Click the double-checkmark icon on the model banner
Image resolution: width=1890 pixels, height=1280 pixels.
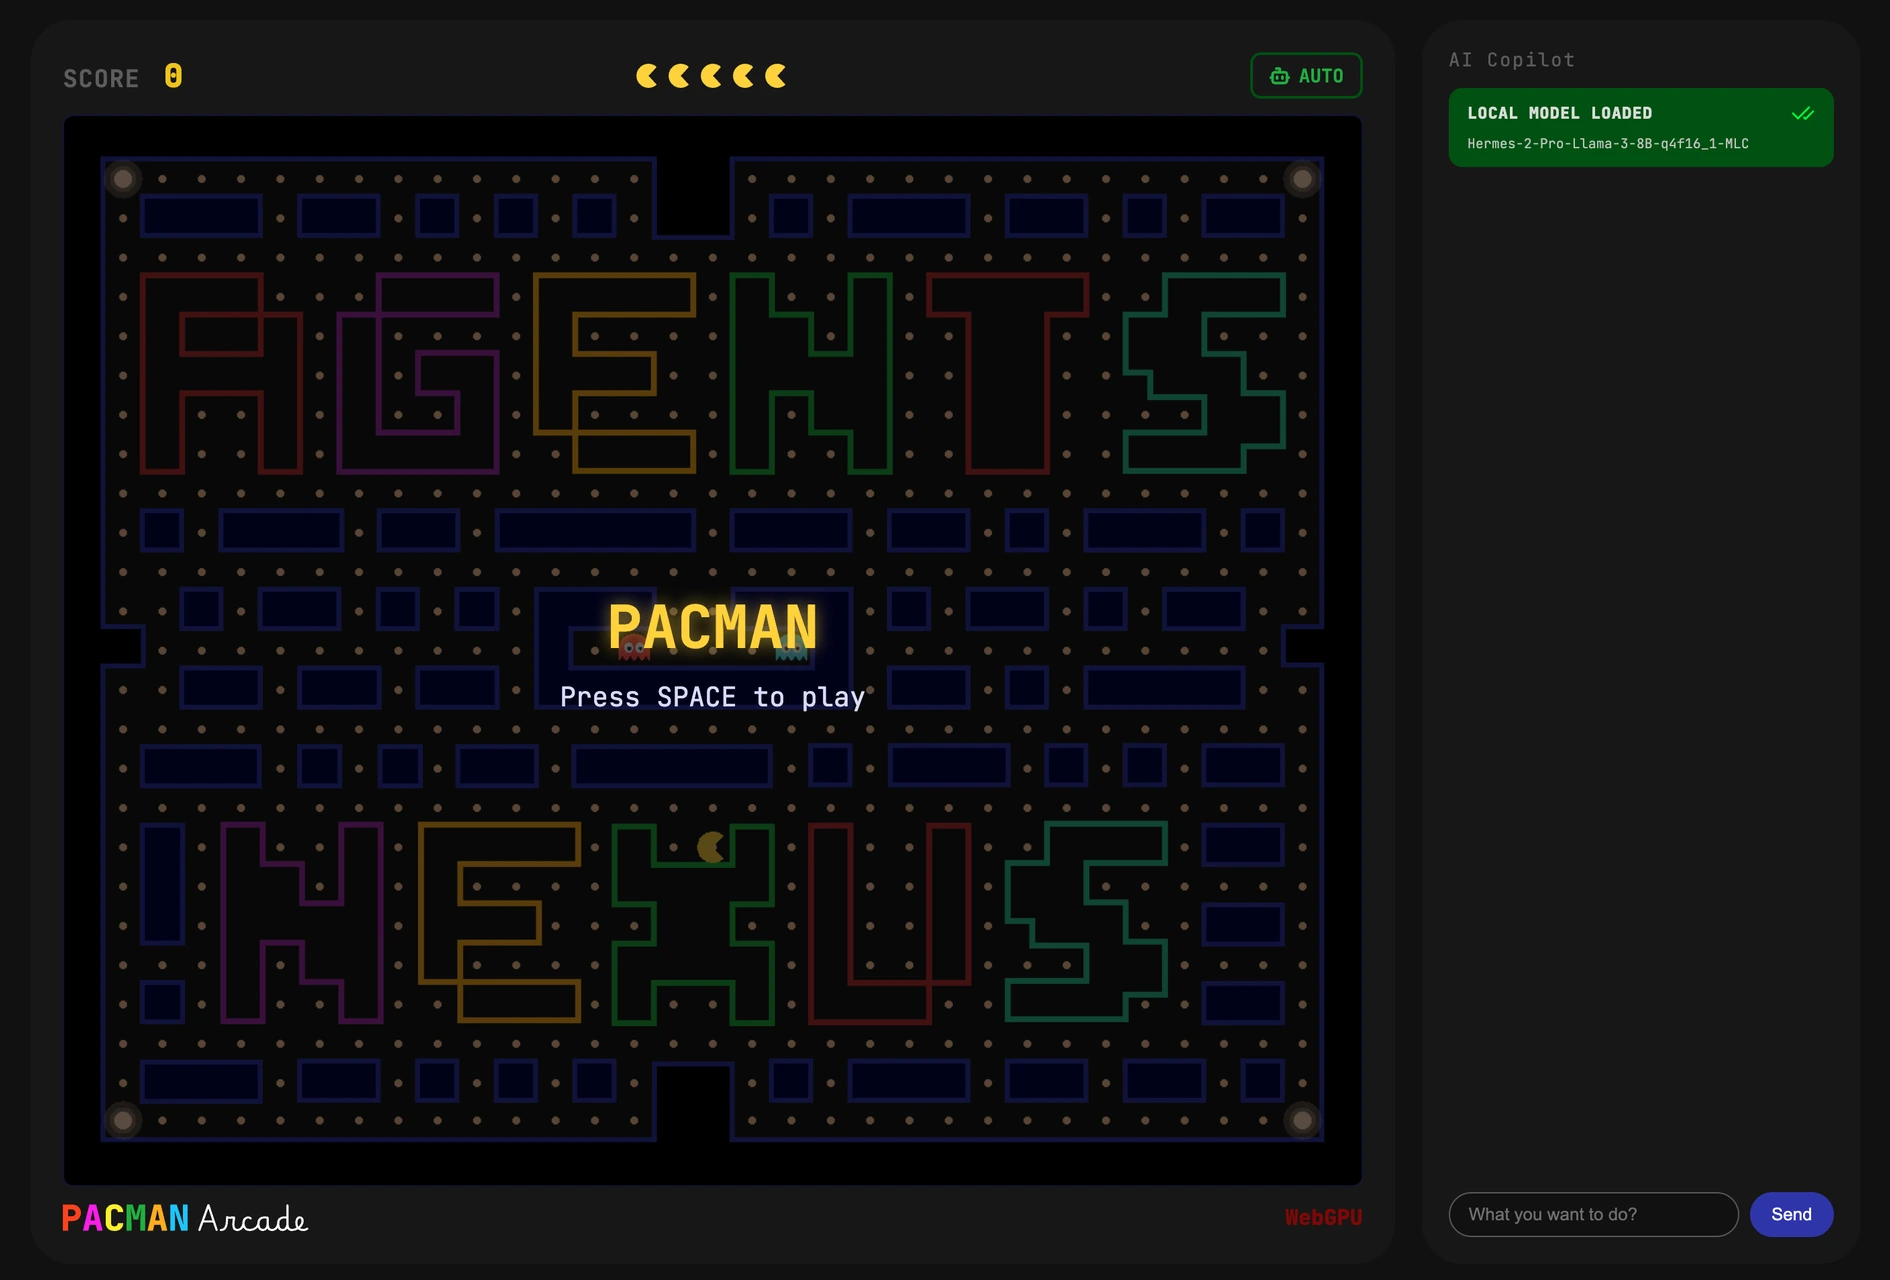click(1803, 113)
